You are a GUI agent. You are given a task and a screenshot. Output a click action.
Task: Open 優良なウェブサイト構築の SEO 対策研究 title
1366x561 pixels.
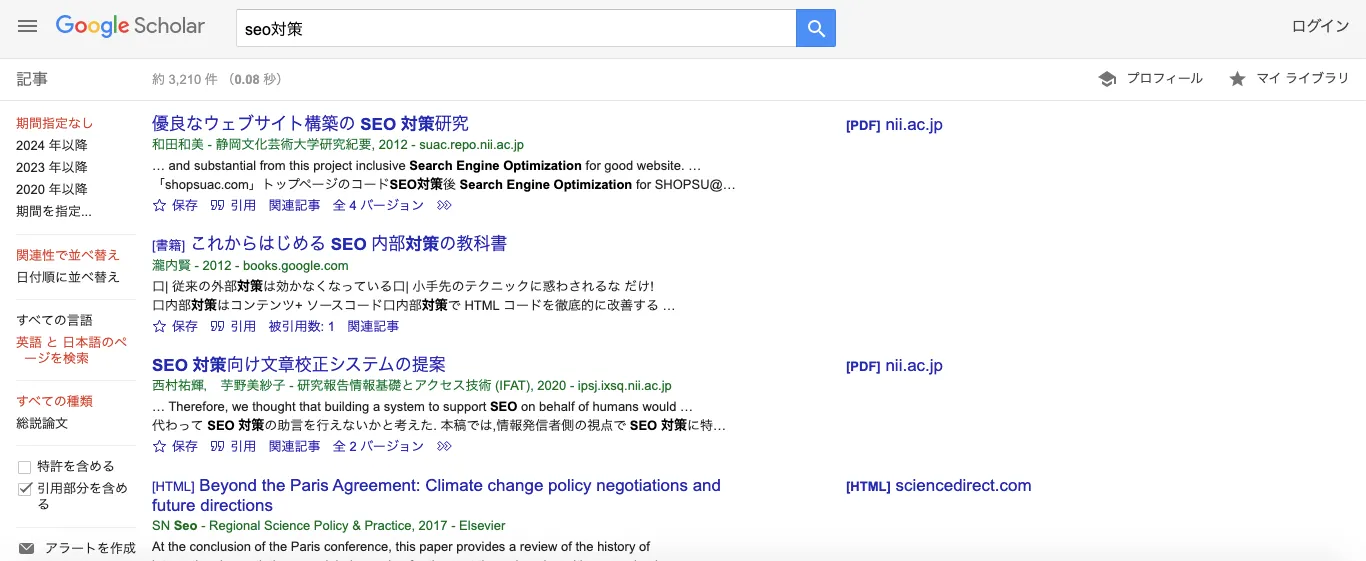[x=310, y=123]
